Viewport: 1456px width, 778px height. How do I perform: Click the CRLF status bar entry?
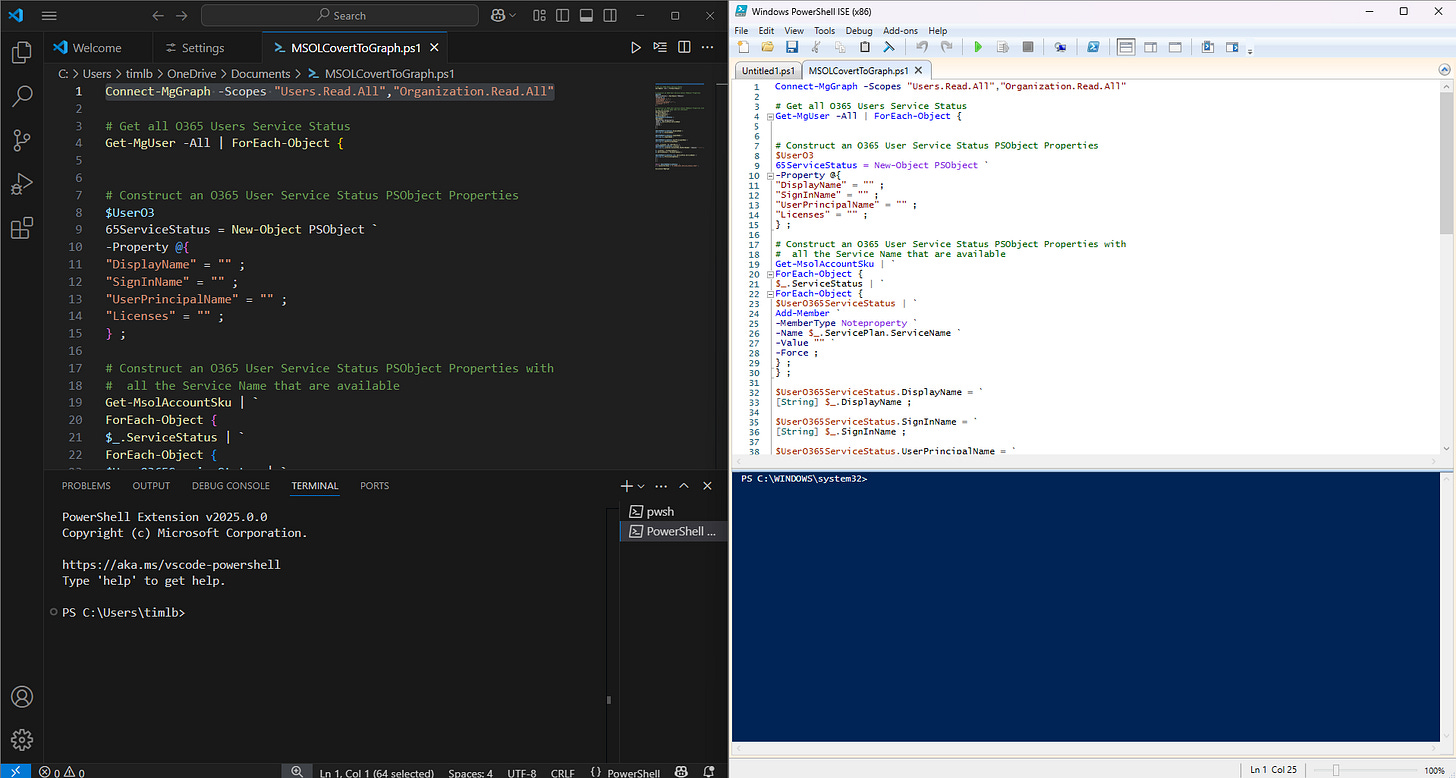click(562, 772)
